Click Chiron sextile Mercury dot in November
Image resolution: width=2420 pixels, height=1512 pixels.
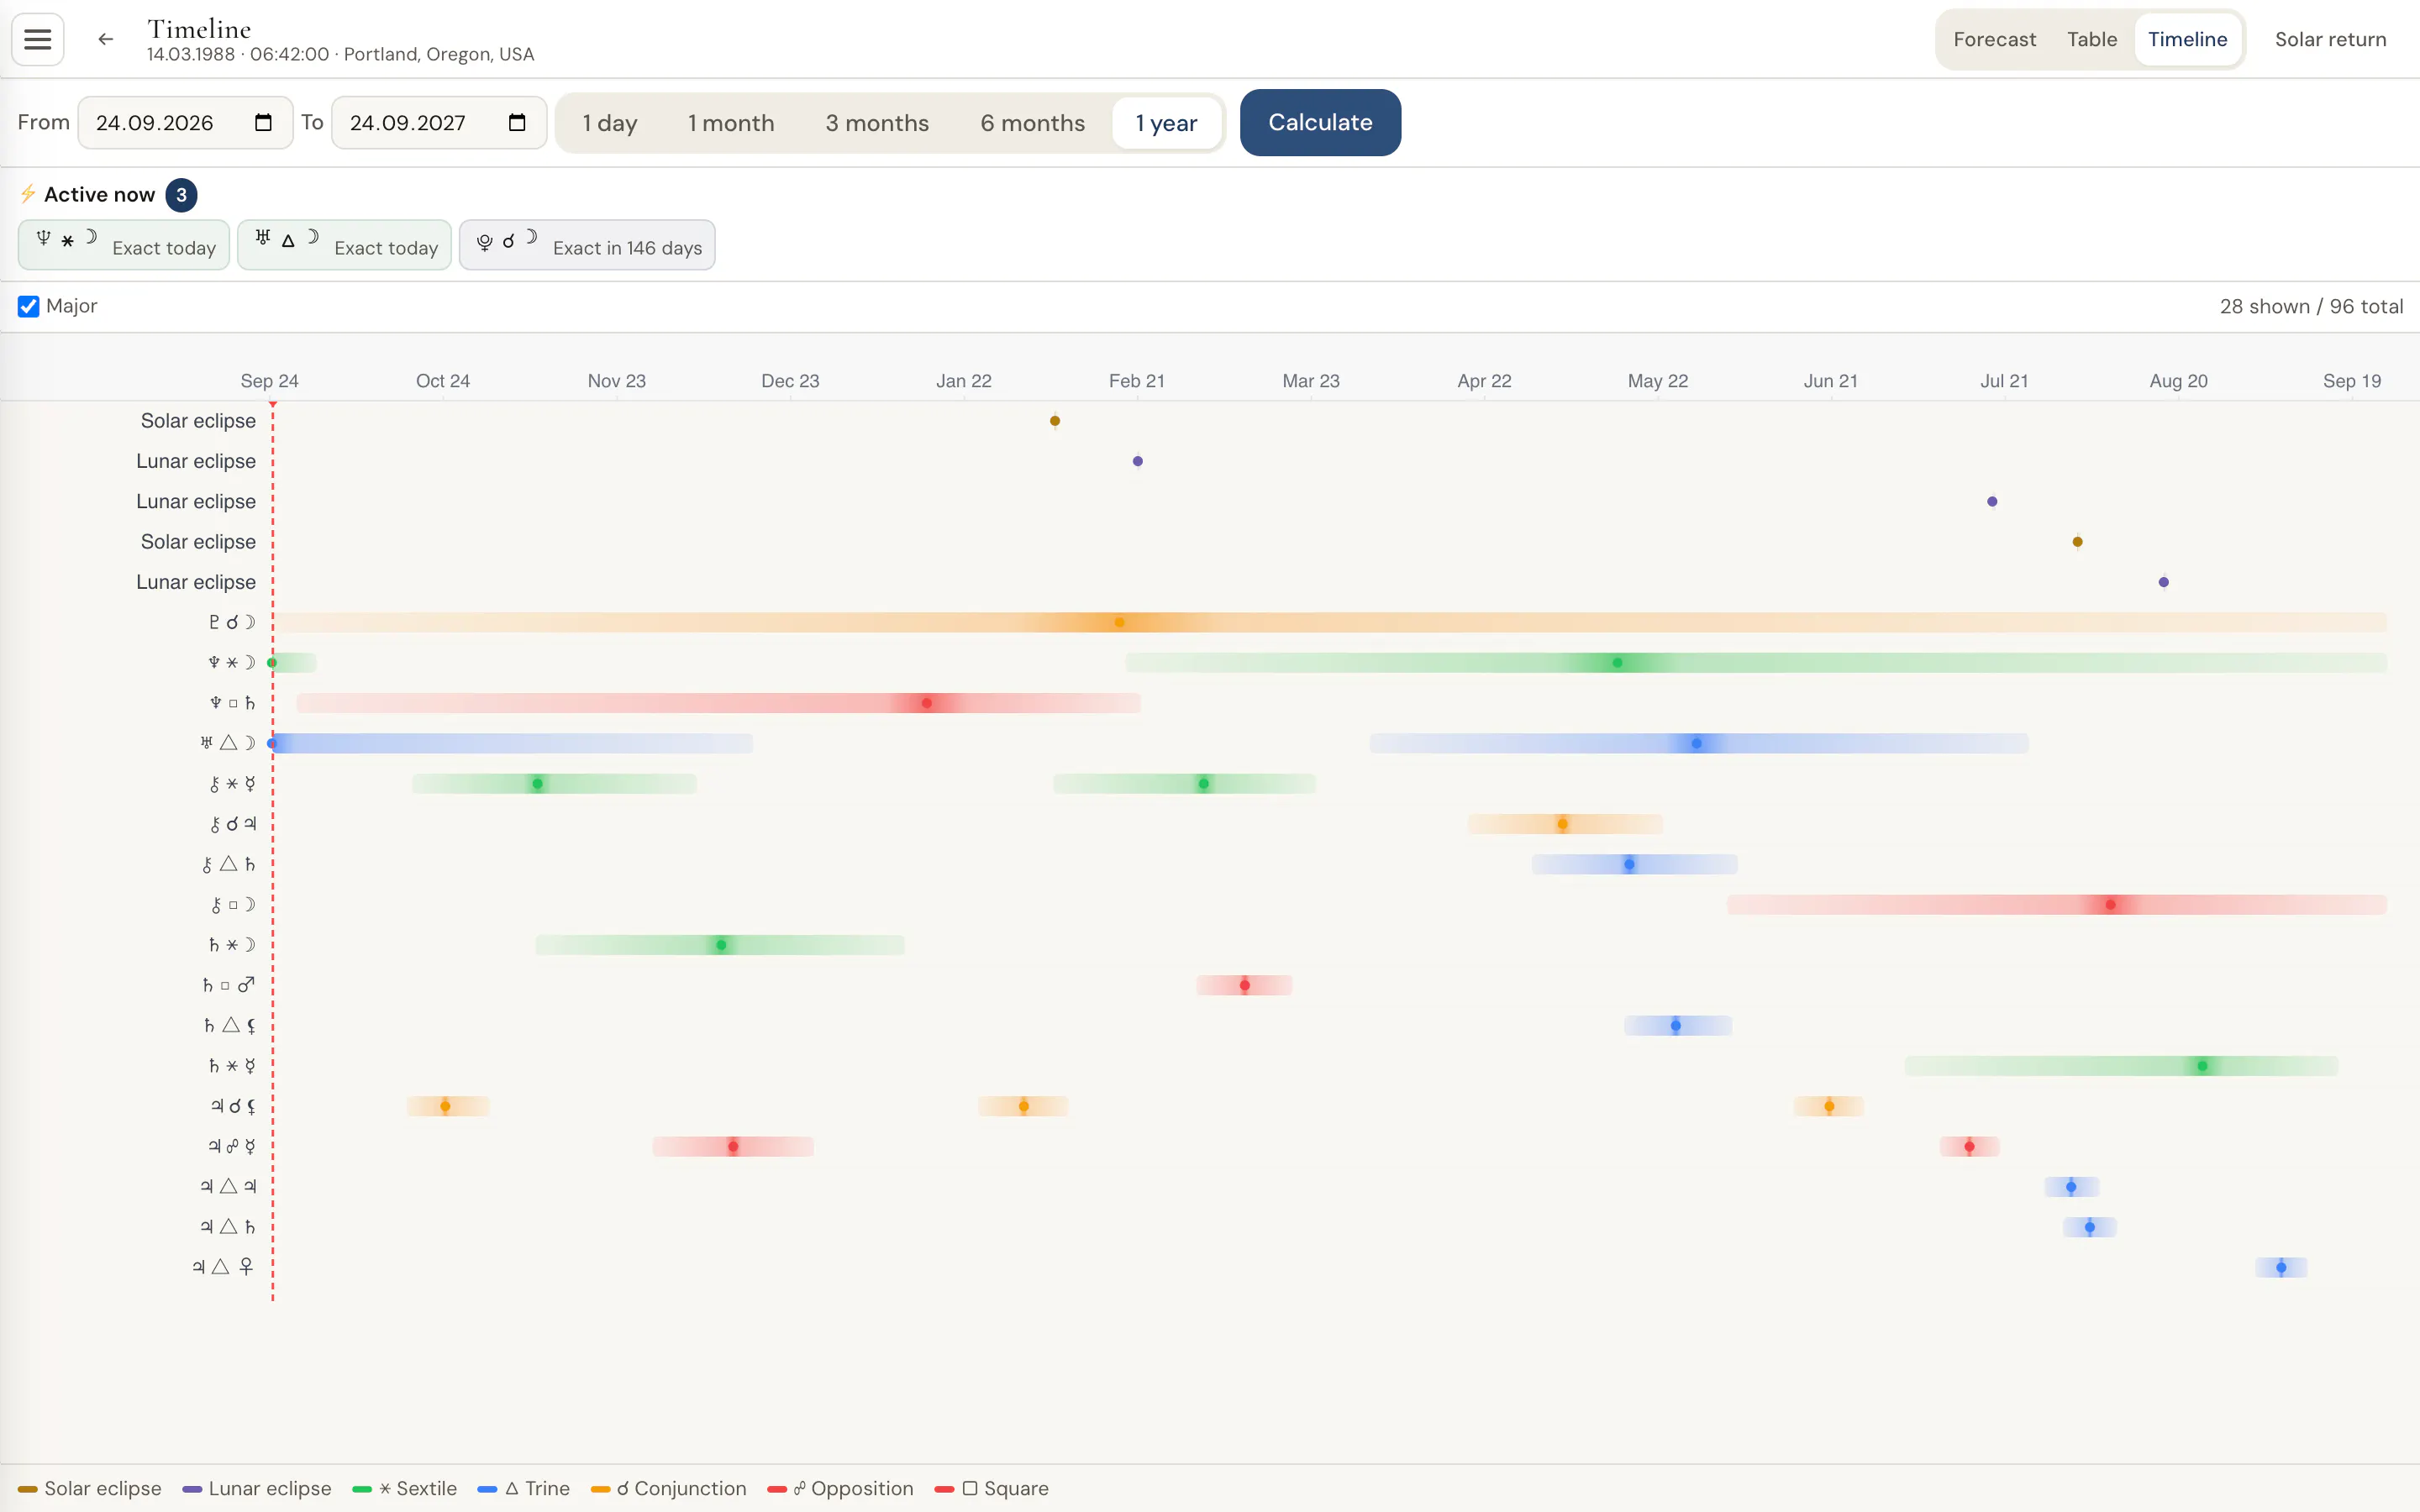point(538,784)
